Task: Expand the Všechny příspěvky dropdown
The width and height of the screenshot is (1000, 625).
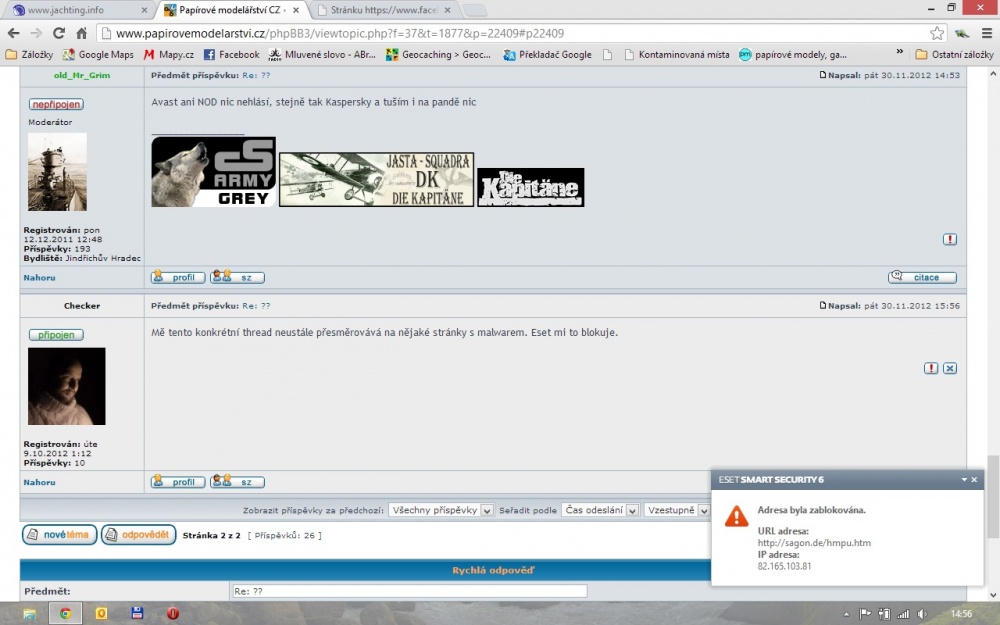Action: click(x=441, y=510)
